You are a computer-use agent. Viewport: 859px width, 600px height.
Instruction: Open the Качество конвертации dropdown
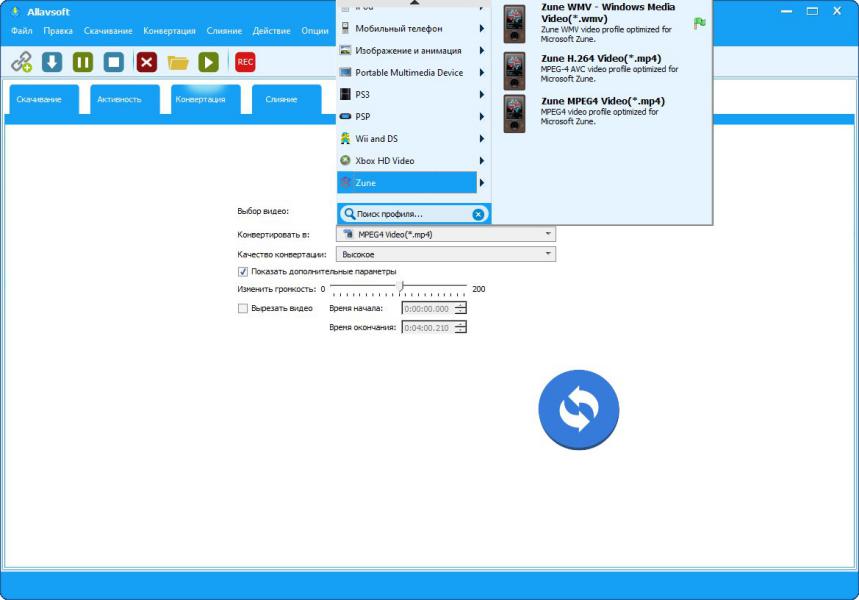tap(445, 254)
